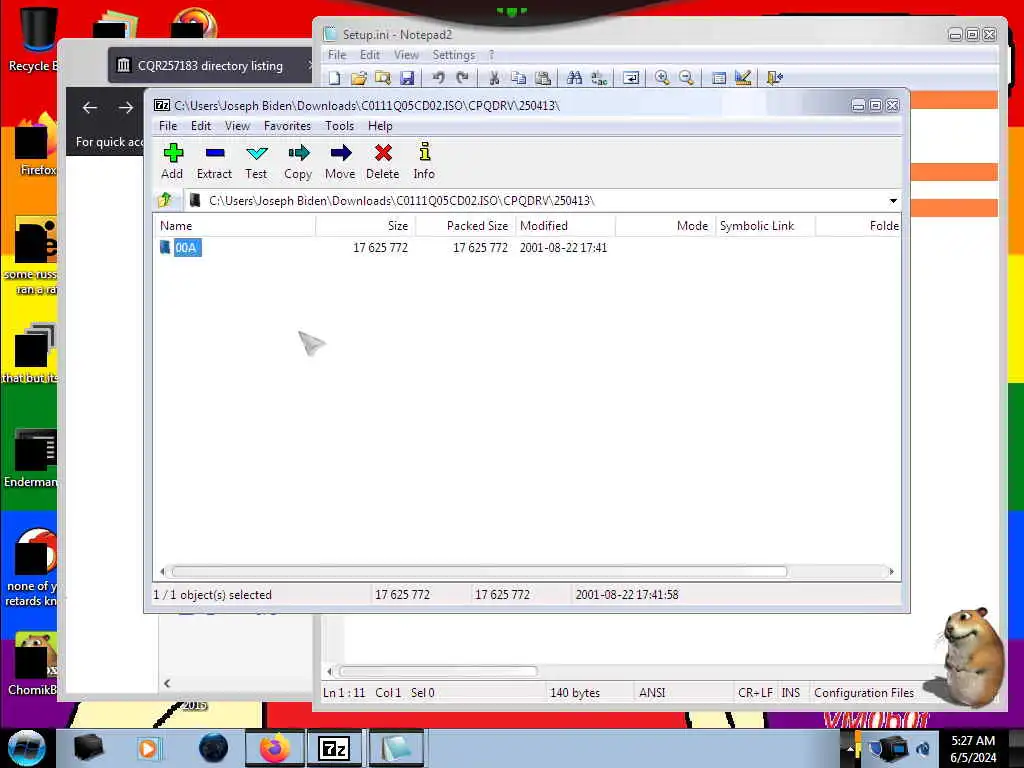Click the Extract toolbar button in 7-Zip
This screenshot has height=768, width=1024.
coord(214,161)
